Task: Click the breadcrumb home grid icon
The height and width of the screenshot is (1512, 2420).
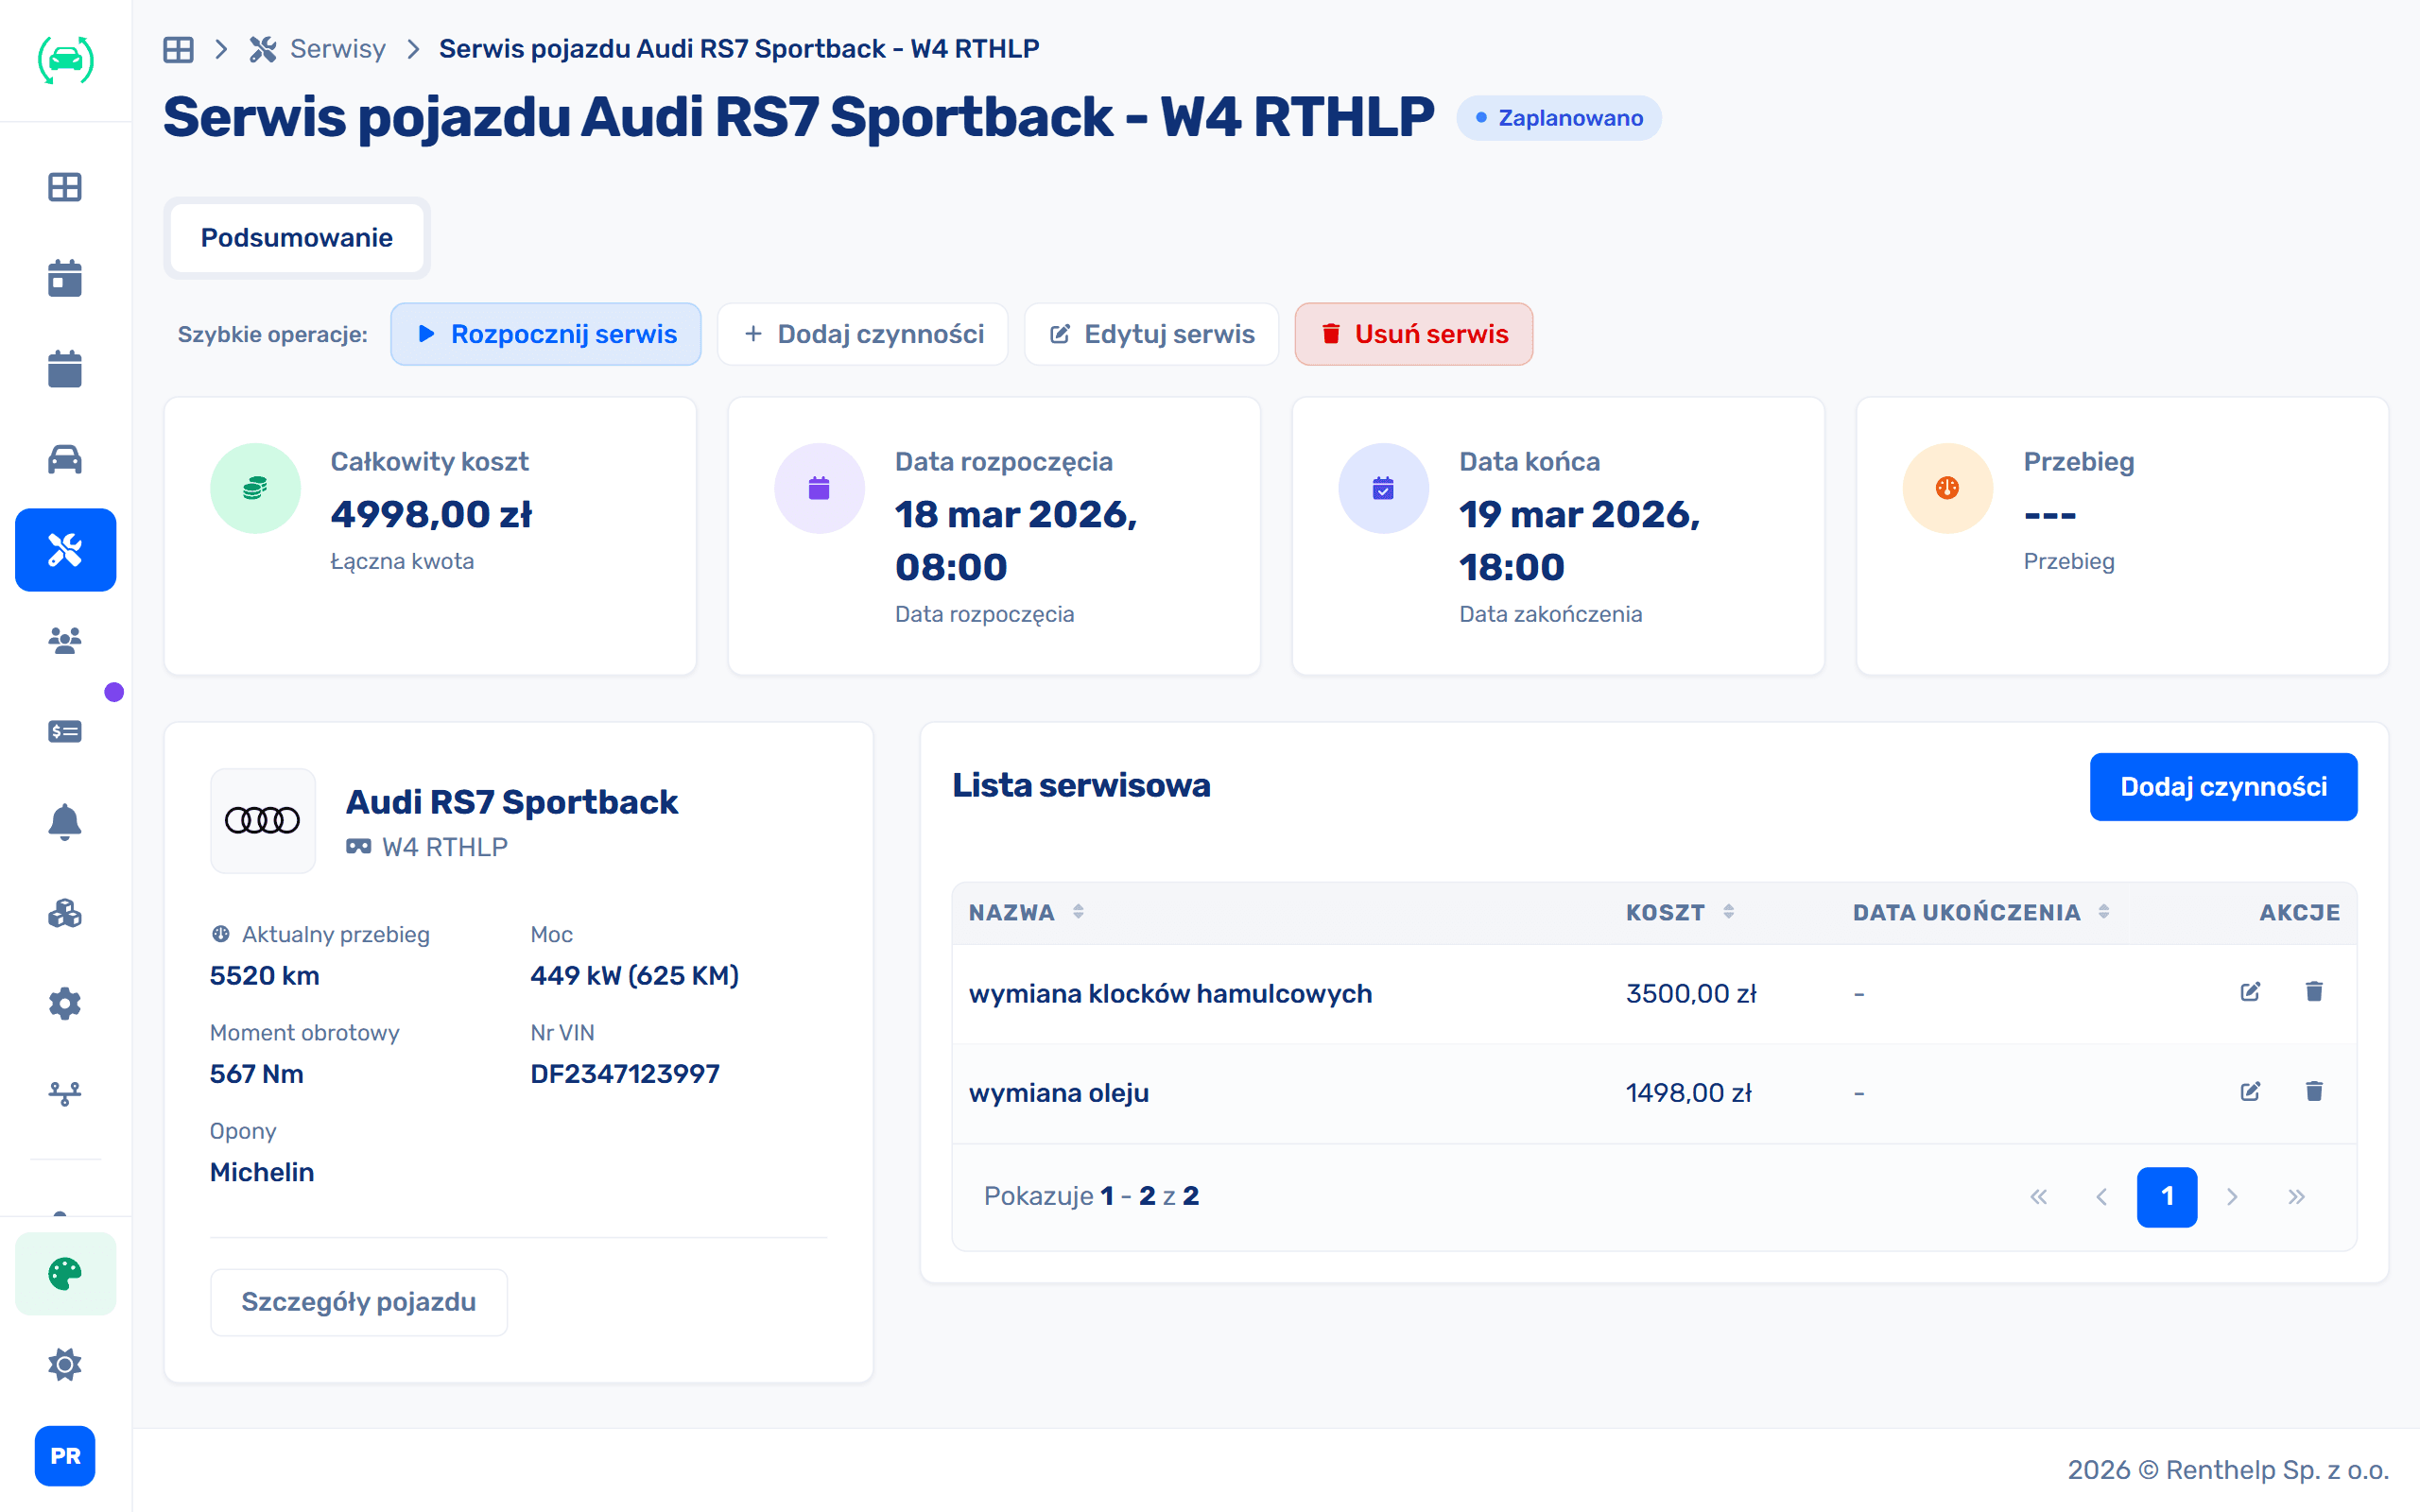Action: coord(178,49)
